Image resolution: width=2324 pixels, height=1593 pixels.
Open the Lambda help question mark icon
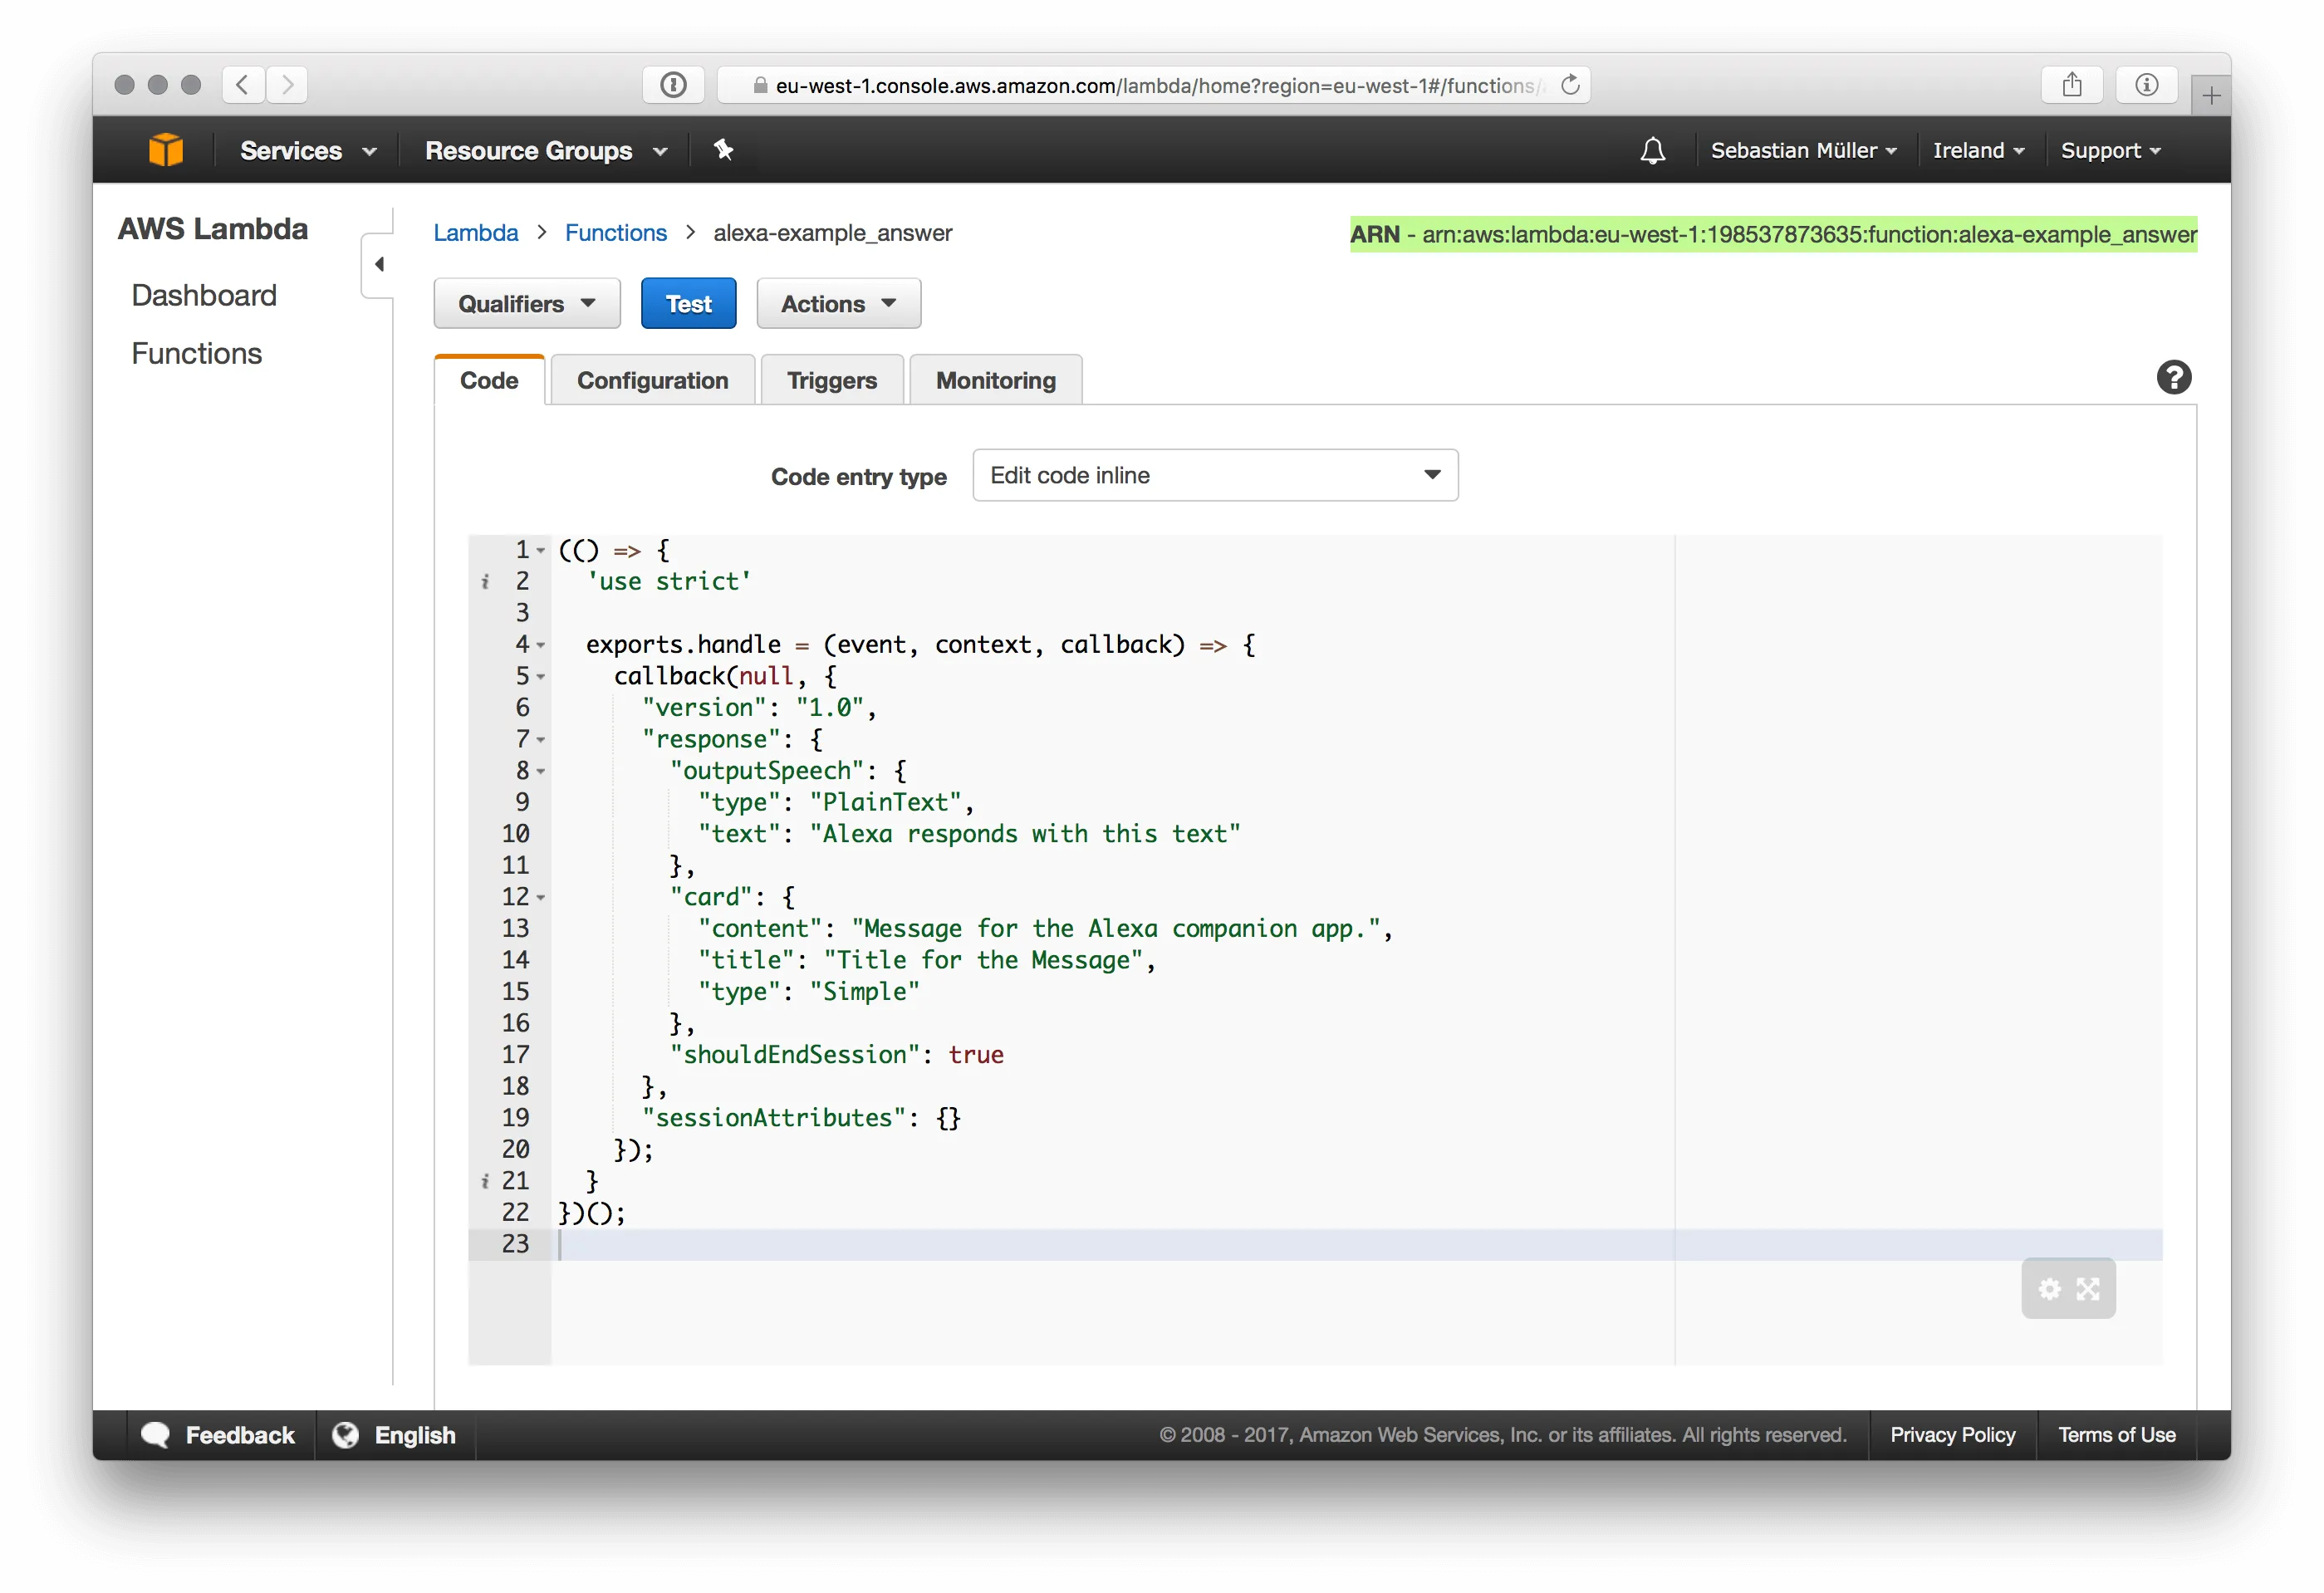2174,377
